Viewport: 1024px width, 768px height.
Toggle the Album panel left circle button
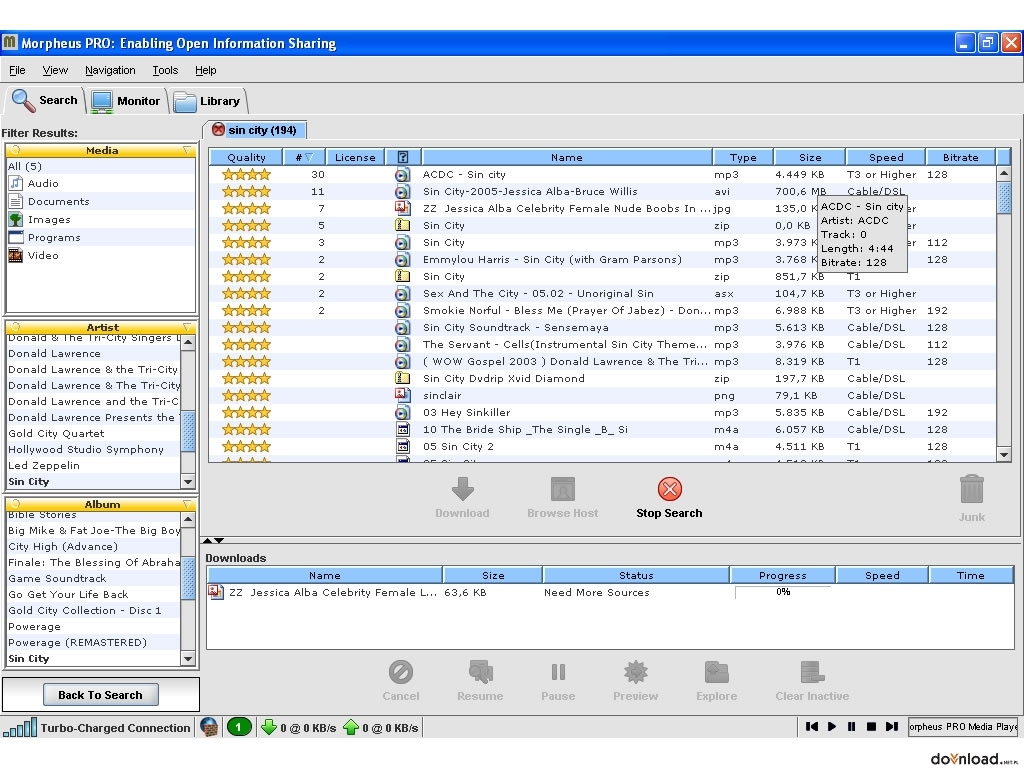(x=16, y=504)
